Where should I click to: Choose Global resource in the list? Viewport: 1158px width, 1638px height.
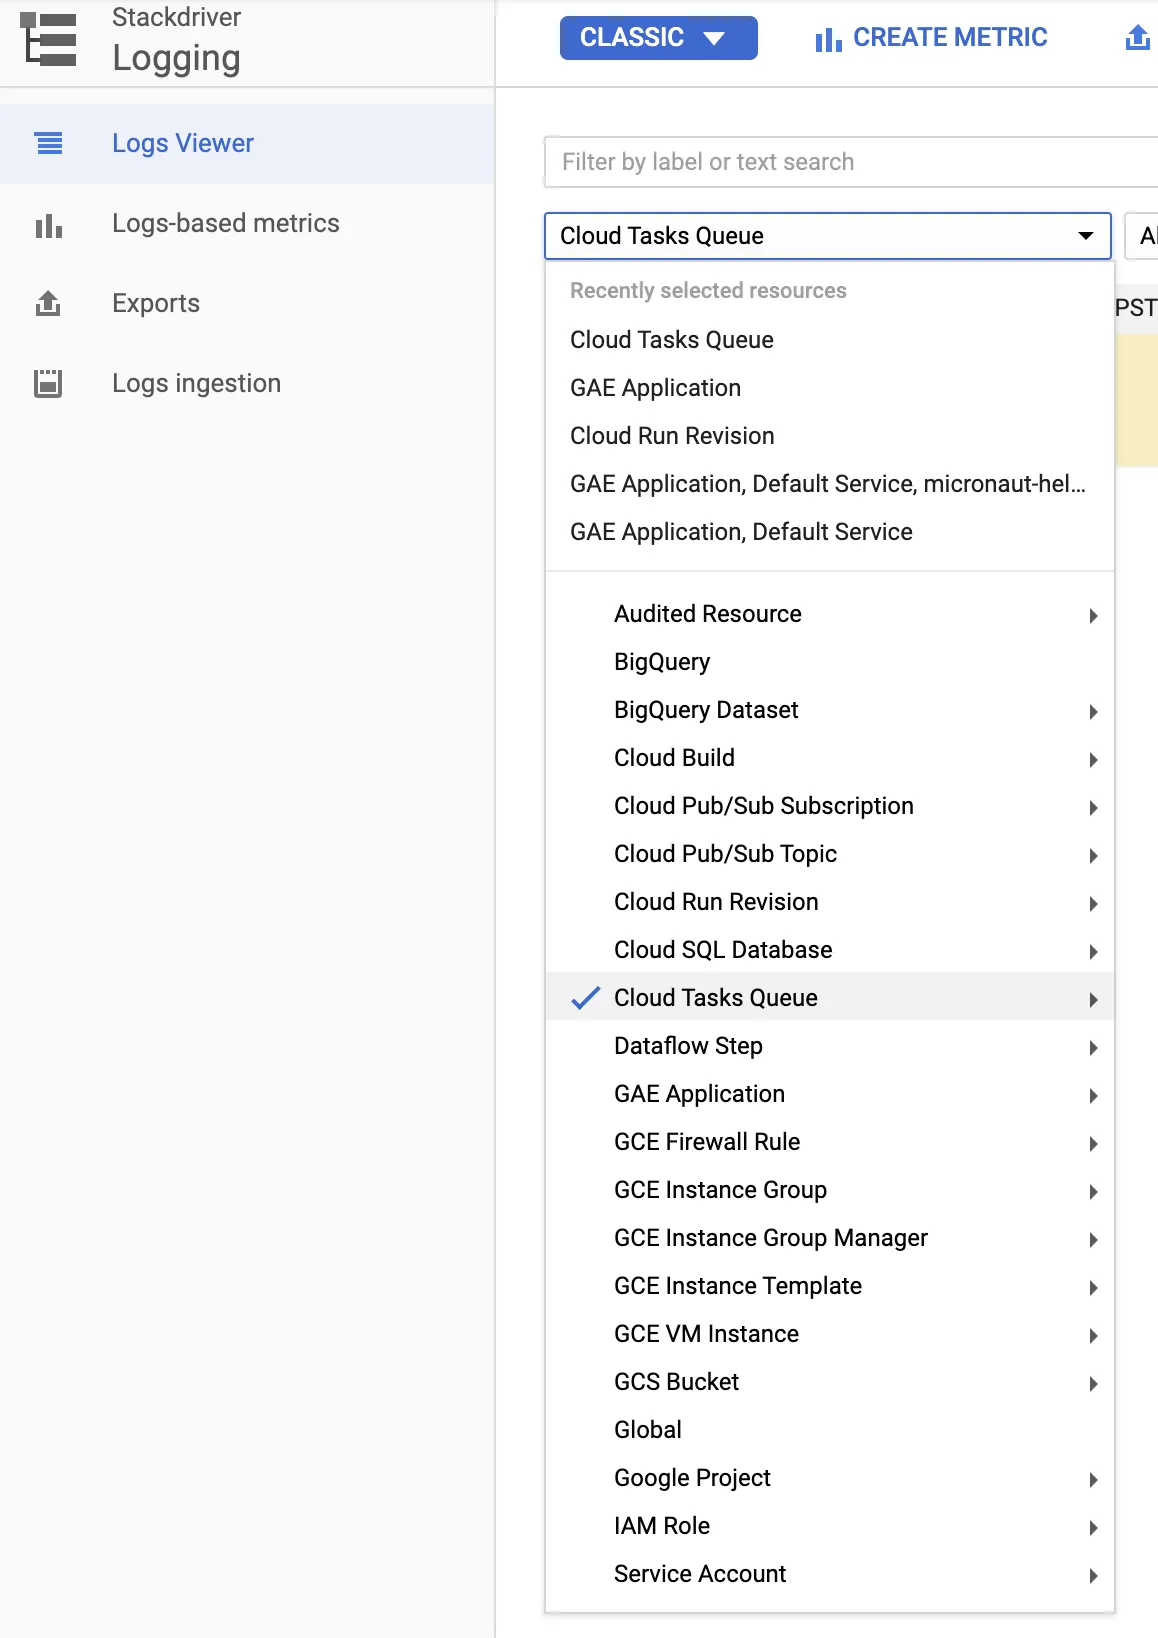pos(648,1430)
